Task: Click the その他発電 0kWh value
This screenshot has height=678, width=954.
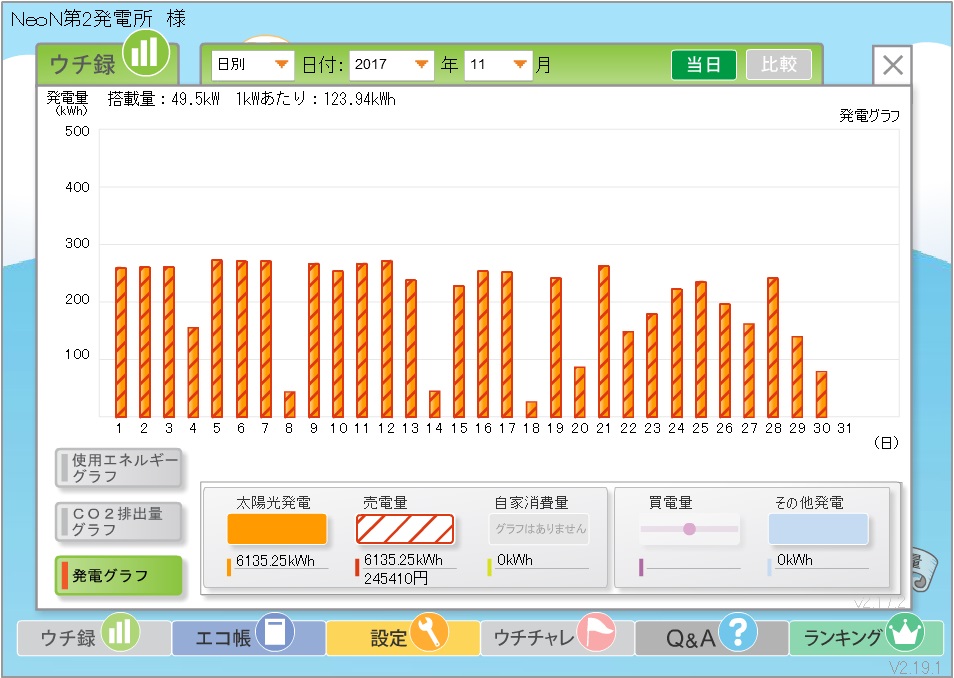Action: [x=795, y=560]
